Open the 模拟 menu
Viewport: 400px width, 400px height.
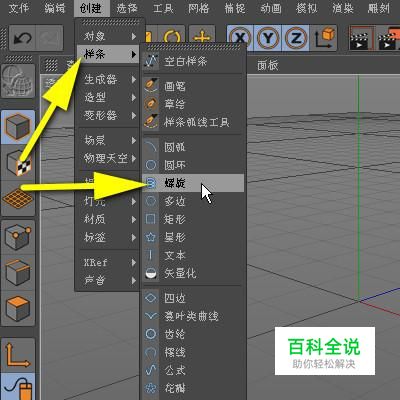point(307,8)
